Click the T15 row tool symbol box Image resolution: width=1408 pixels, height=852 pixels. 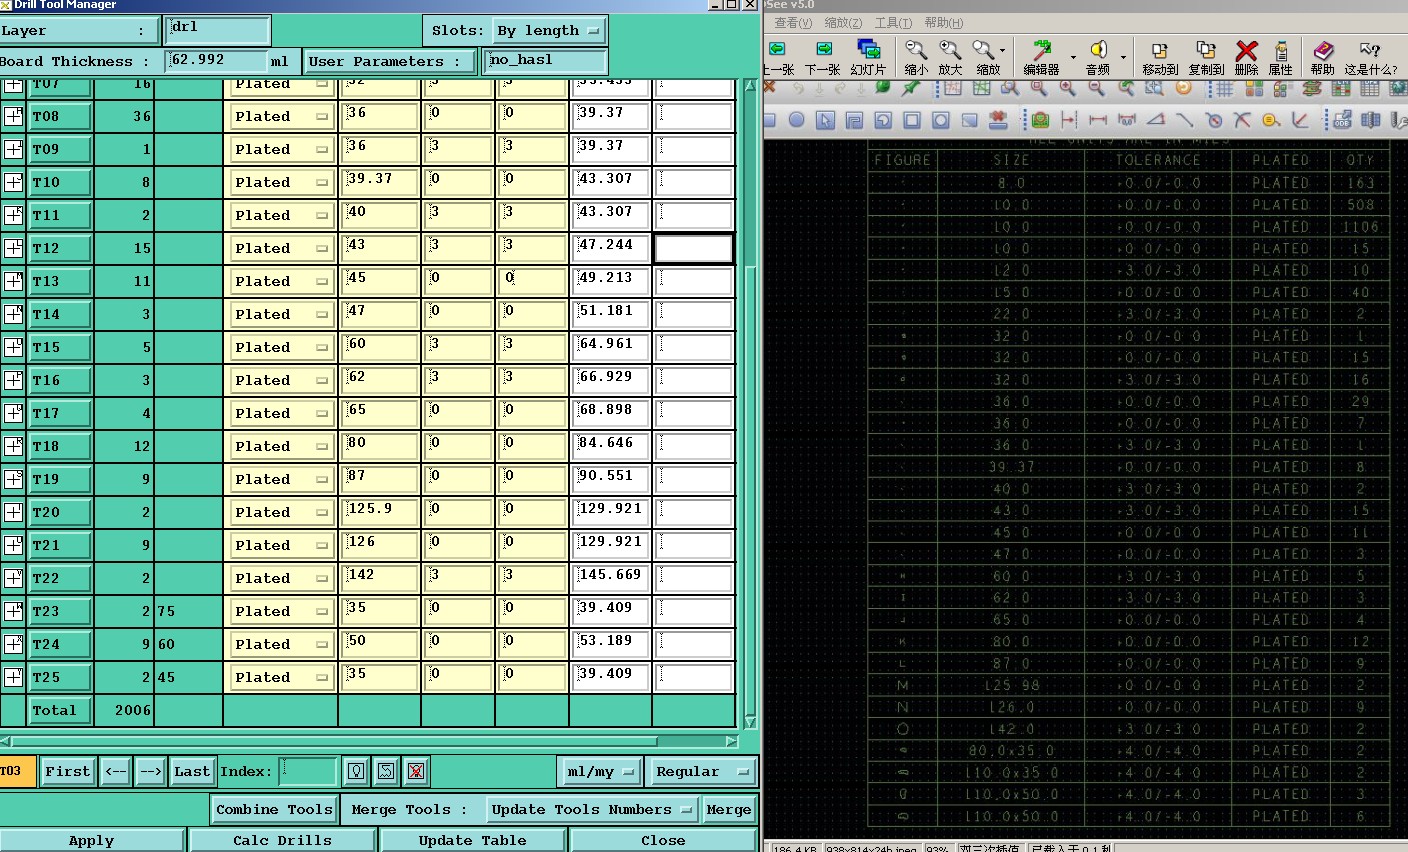tap(13, 347)
